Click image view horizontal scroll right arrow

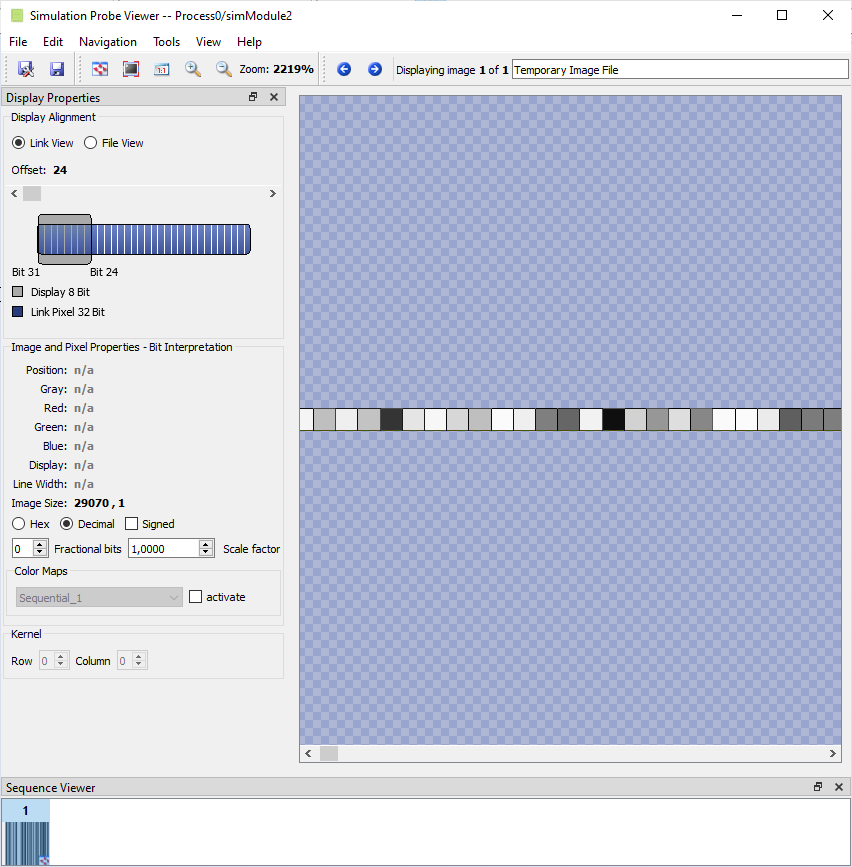point(833,754)
